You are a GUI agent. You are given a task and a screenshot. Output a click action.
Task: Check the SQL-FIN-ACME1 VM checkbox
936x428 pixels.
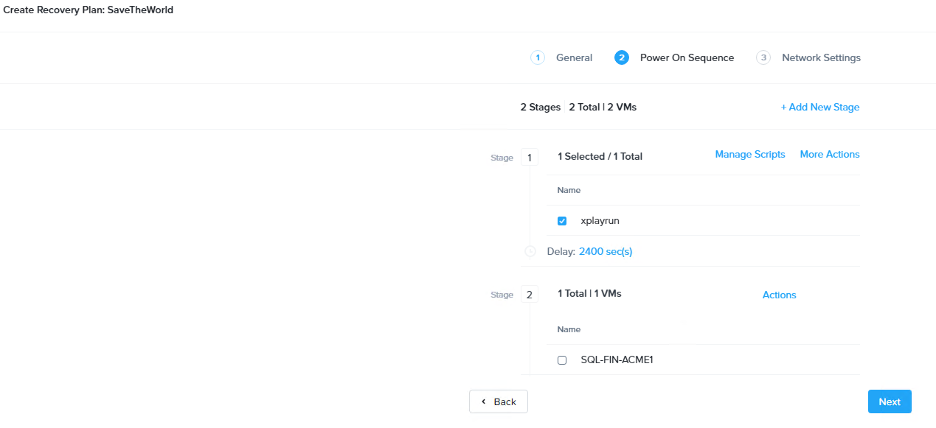[x=562, y=360]
